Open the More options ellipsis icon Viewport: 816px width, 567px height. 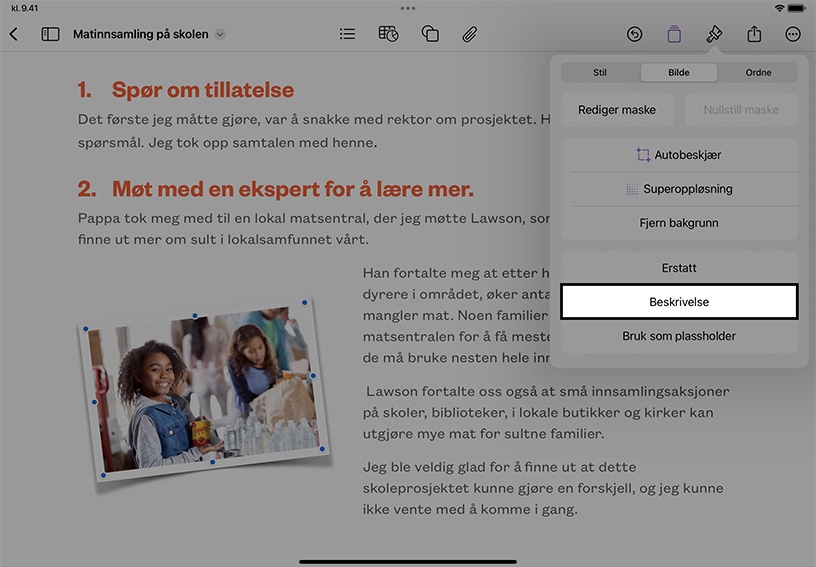tap(793, 34)
